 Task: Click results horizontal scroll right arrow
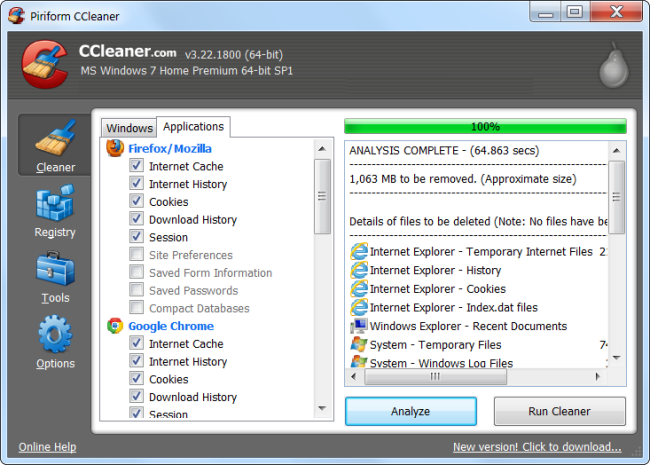tap(598, 377)
